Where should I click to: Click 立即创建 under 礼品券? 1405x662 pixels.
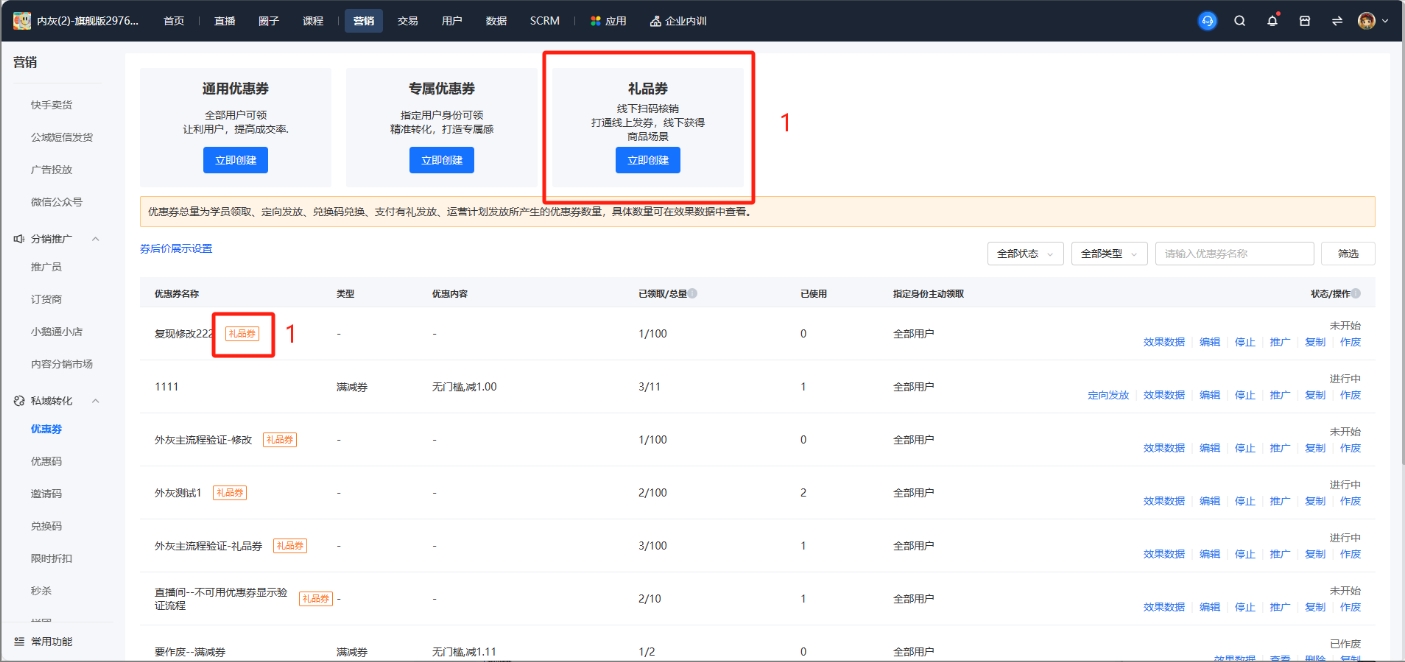pos(647,160)
